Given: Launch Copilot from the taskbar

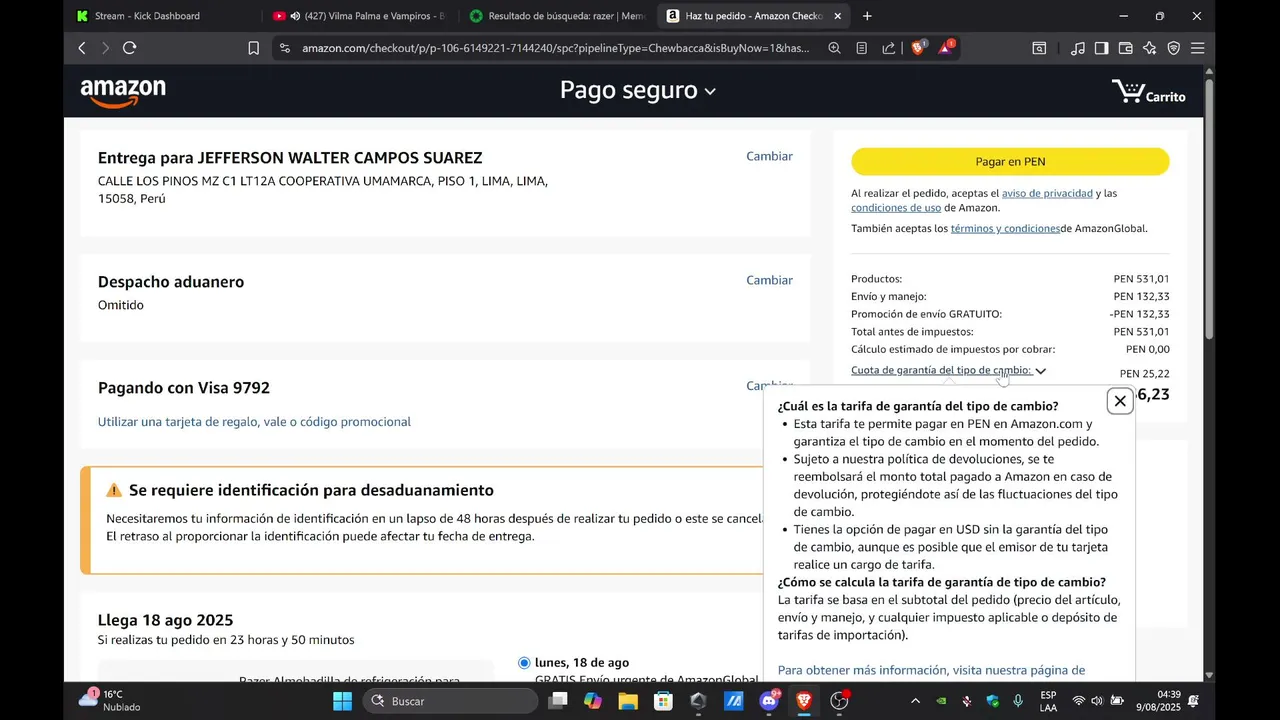Looking at the screenshot, I should 593,701.
